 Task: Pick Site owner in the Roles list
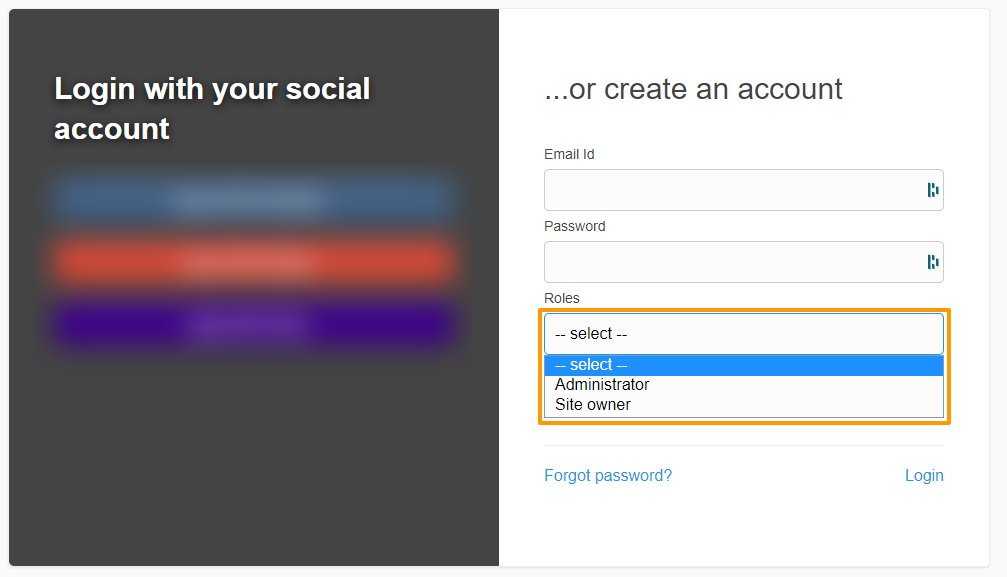coord(593,405)
